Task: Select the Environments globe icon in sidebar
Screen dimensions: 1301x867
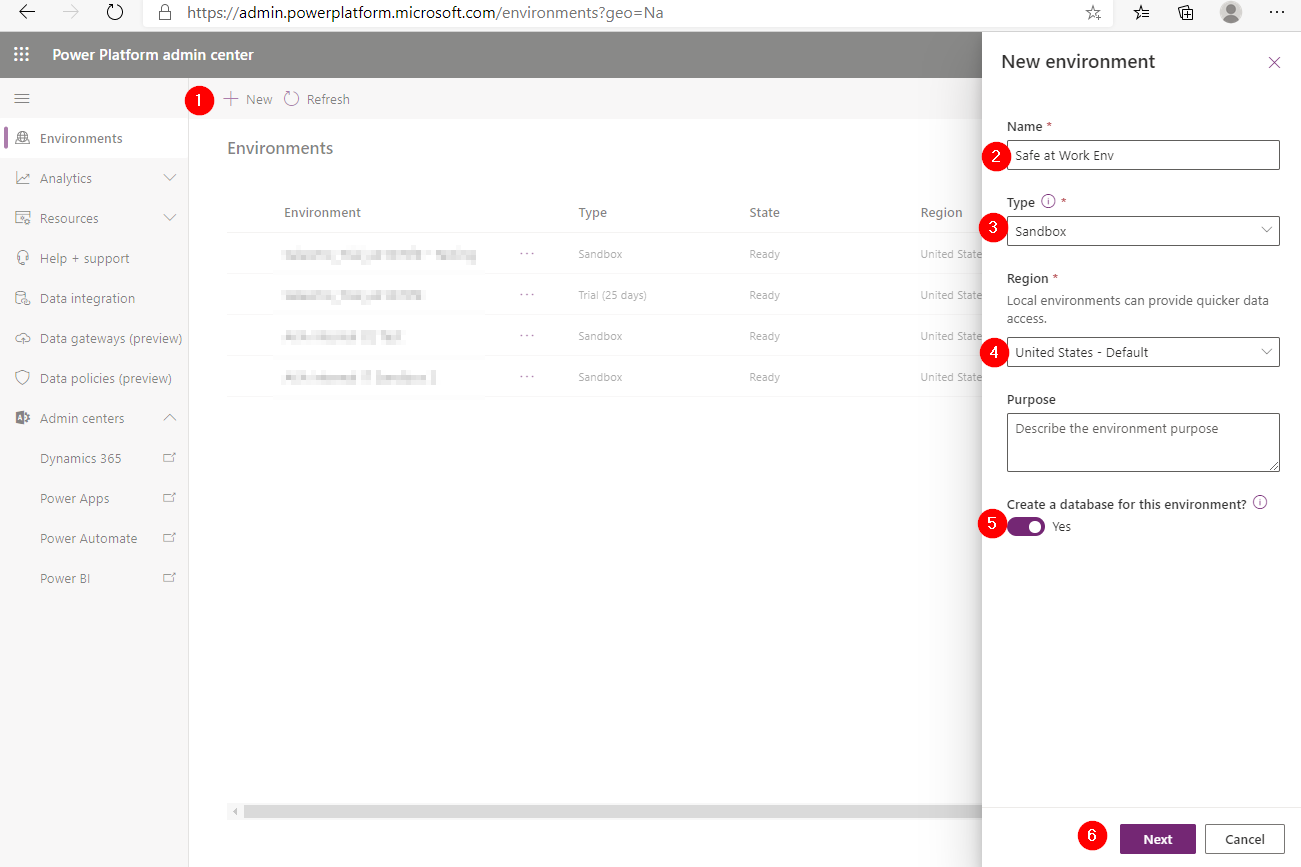Action: 21,137
